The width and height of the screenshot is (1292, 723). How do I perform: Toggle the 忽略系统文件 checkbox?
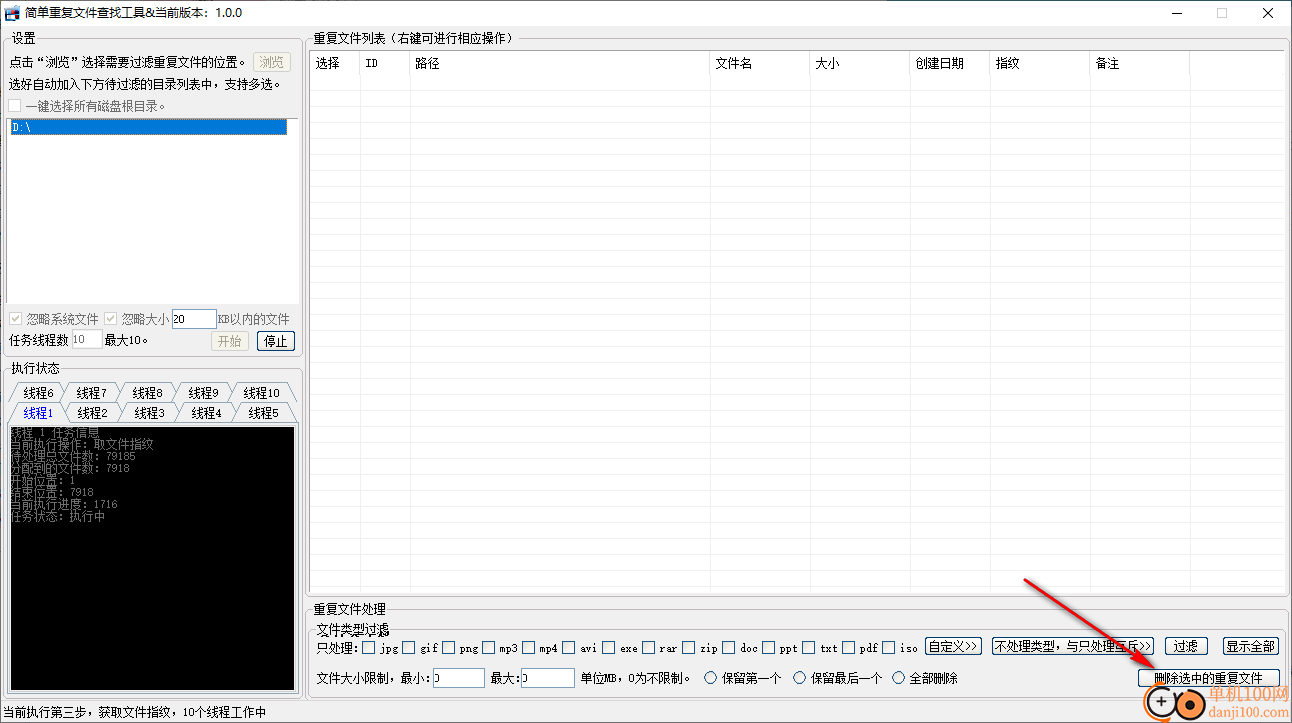pyautogui.click(x=15, y=319)
